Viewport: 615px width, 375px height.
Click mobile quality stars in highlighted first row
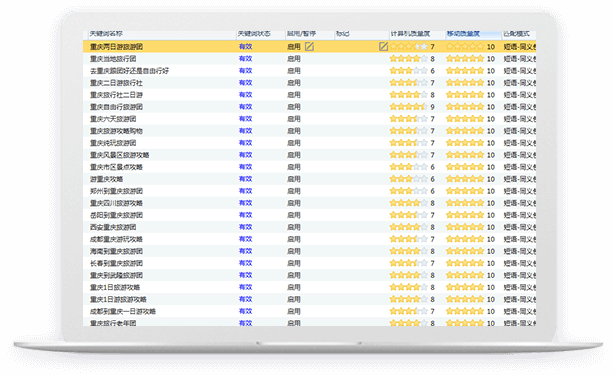[x=465, y=47]
